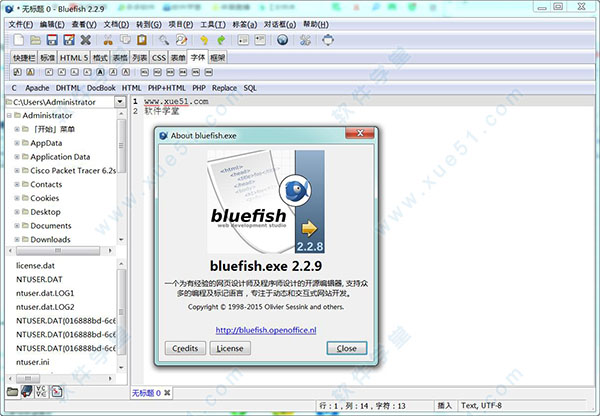Expand the AppData folder node

[x=17, y=143]
